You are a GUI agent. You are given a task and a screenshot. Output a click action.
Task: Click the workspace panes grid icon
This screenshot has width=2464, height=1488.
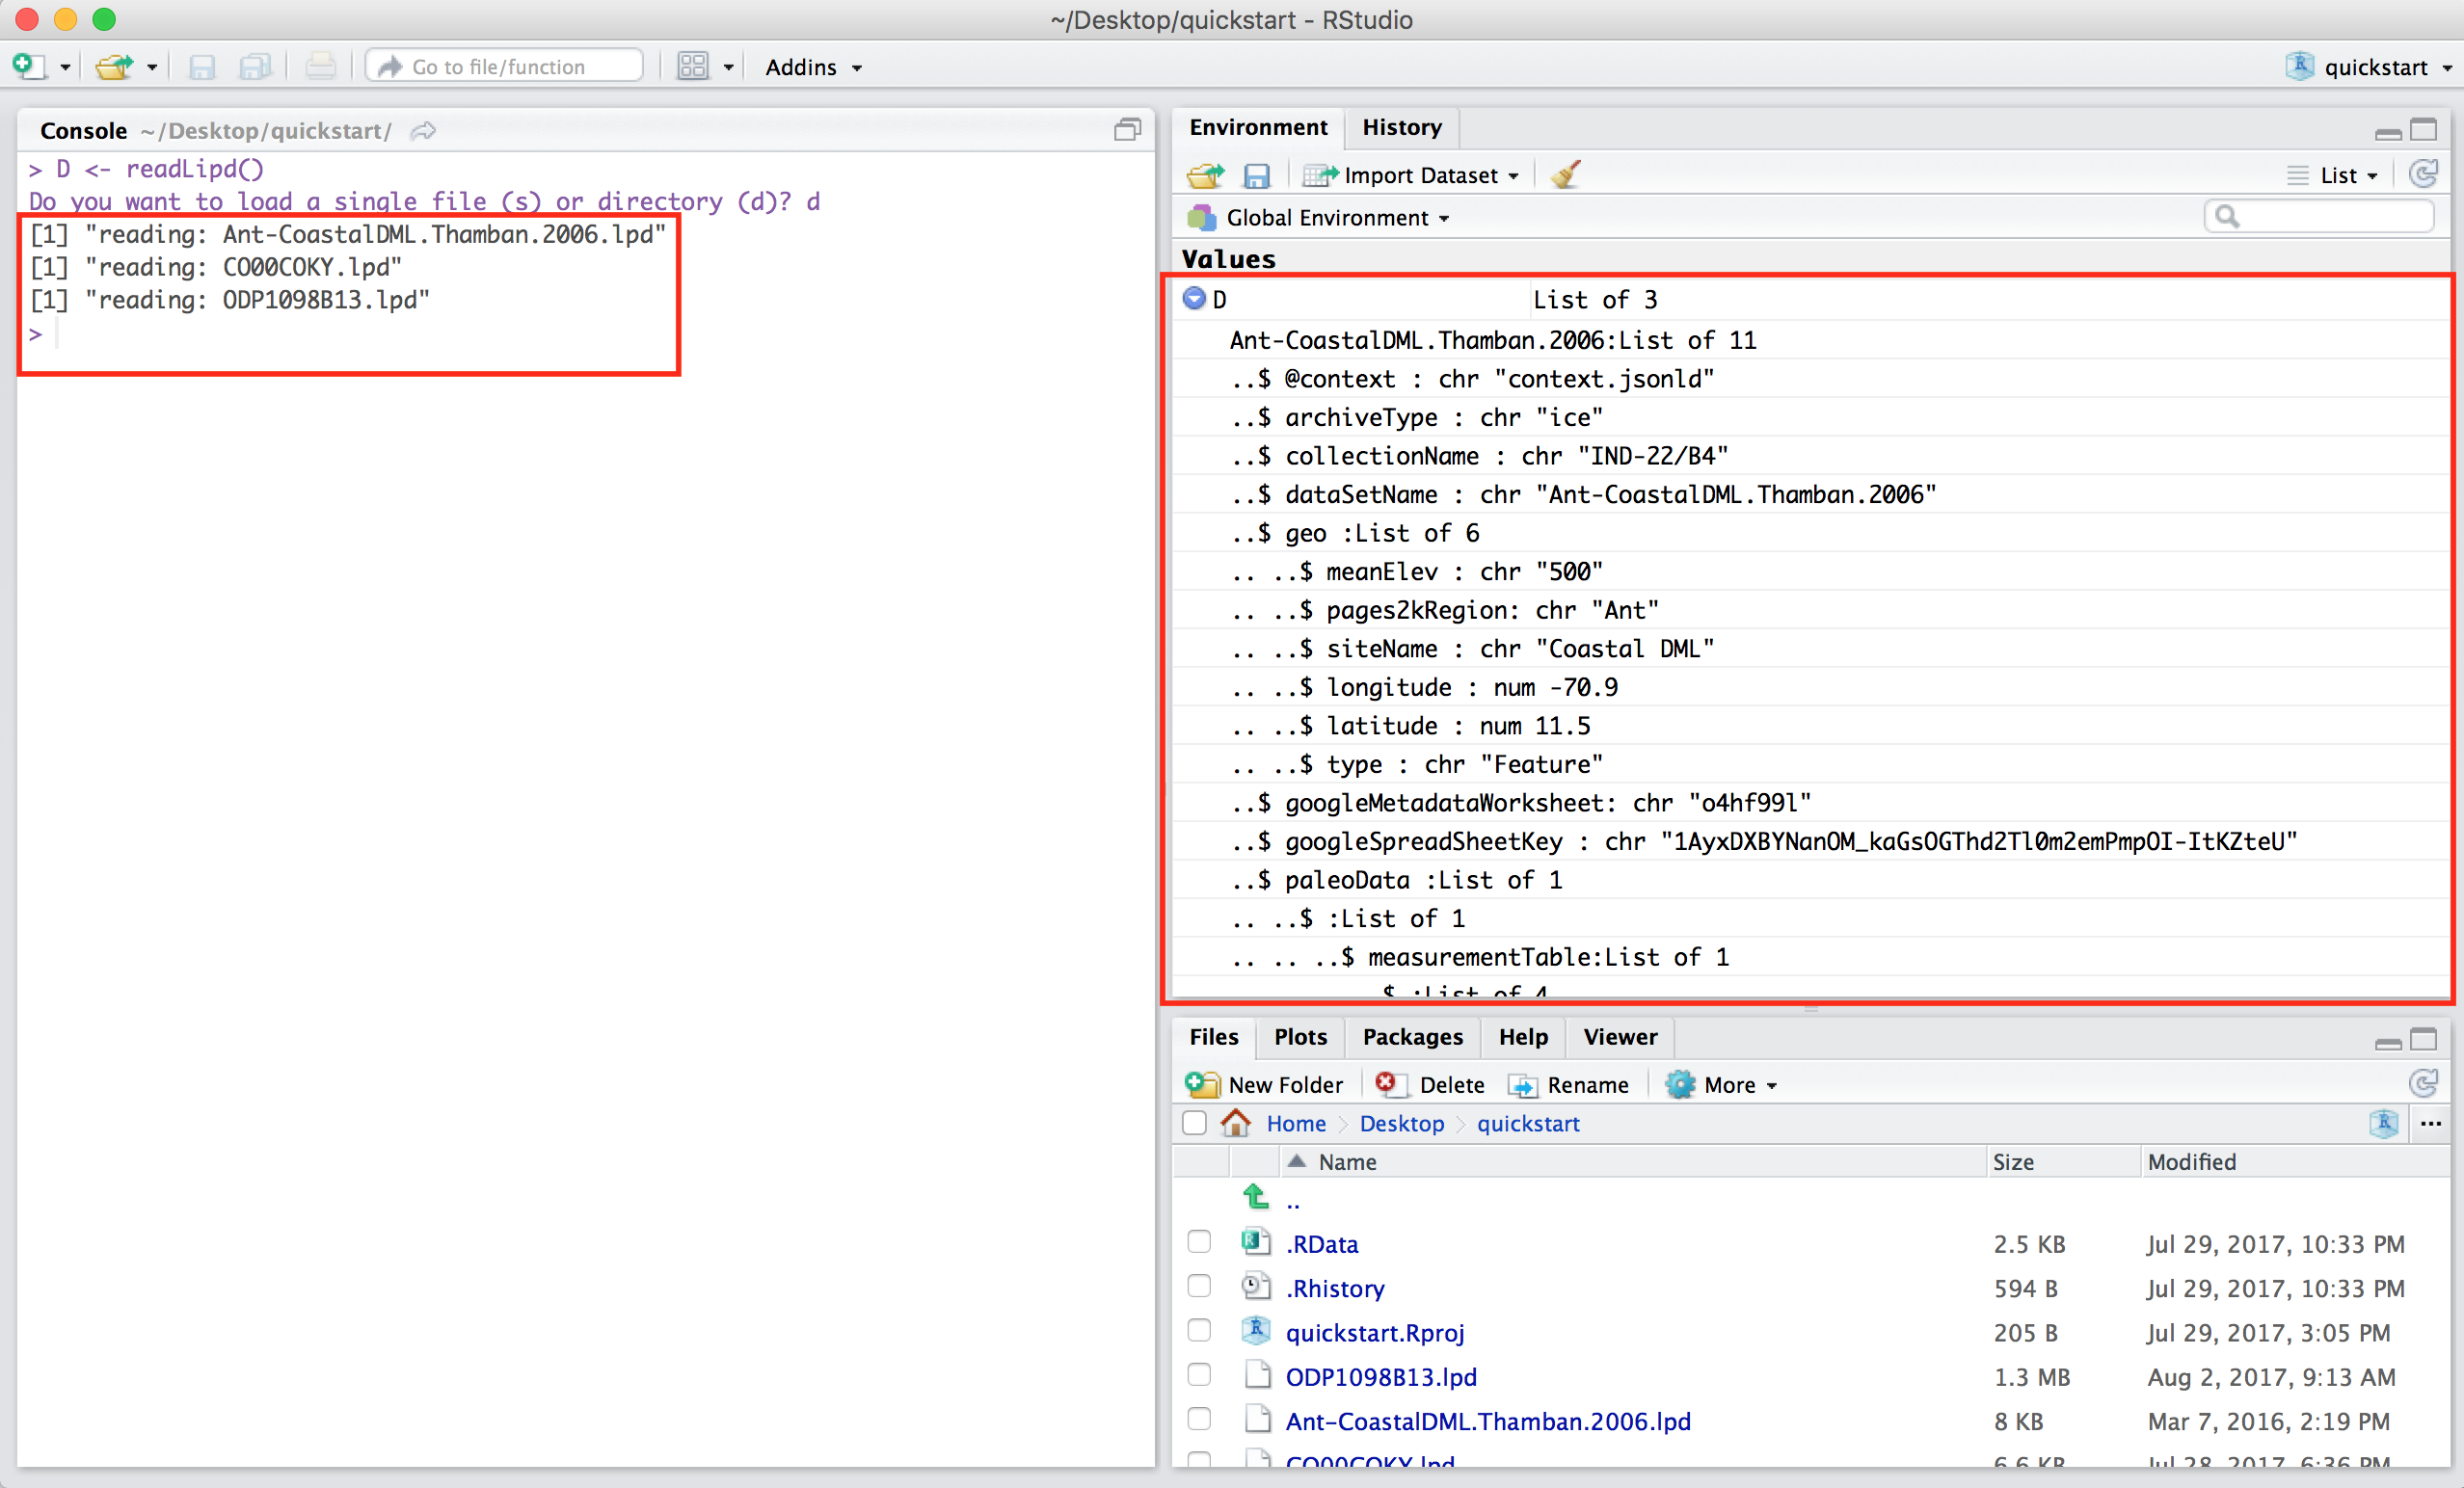click(692, 66)
